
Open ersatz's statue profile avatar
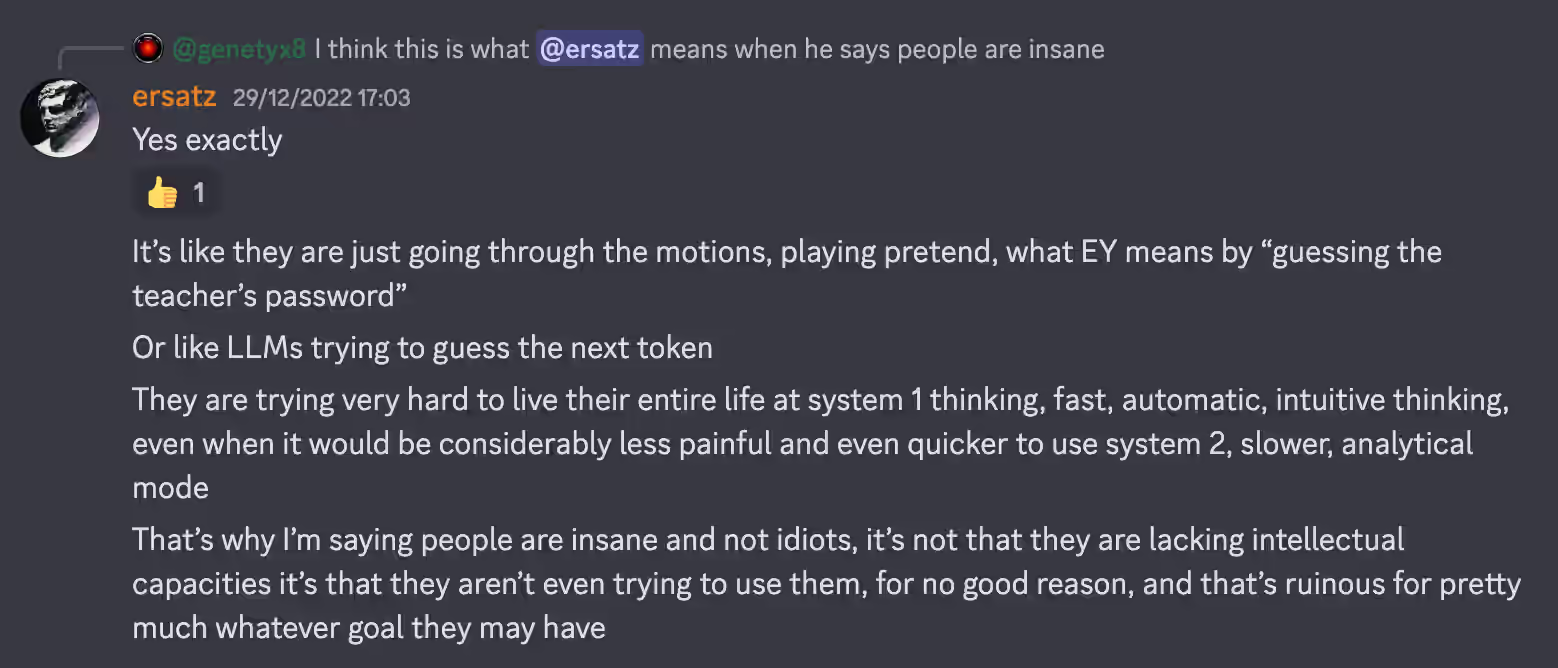(x=59, y=118)
